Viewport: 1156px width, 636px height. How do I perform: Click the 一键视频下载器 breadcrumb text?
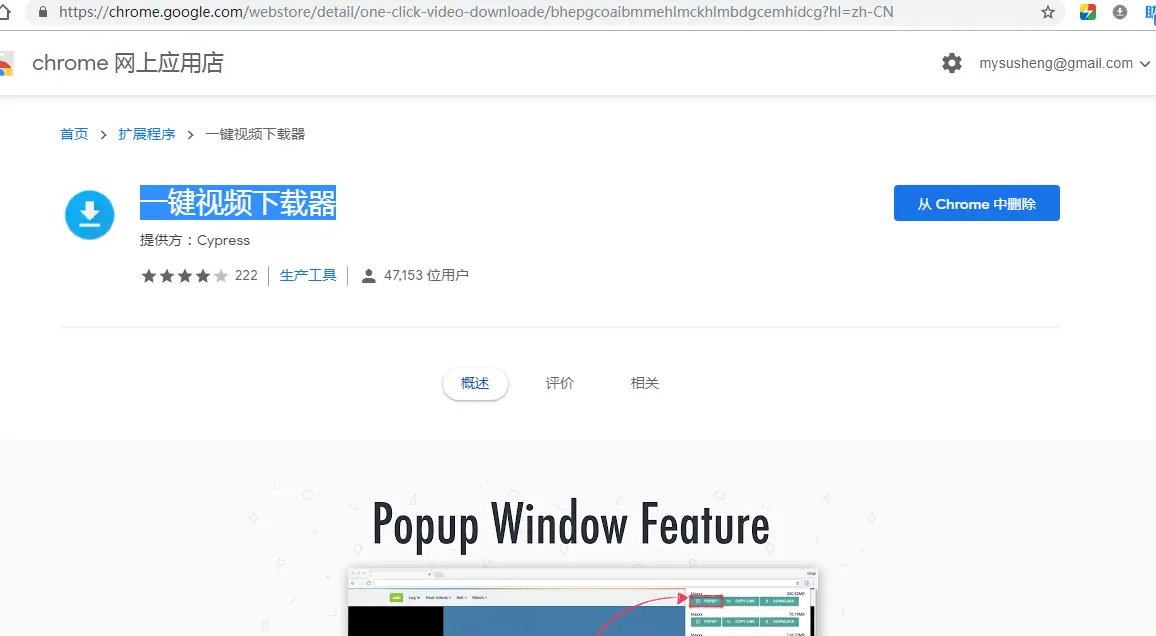[255, 134]
